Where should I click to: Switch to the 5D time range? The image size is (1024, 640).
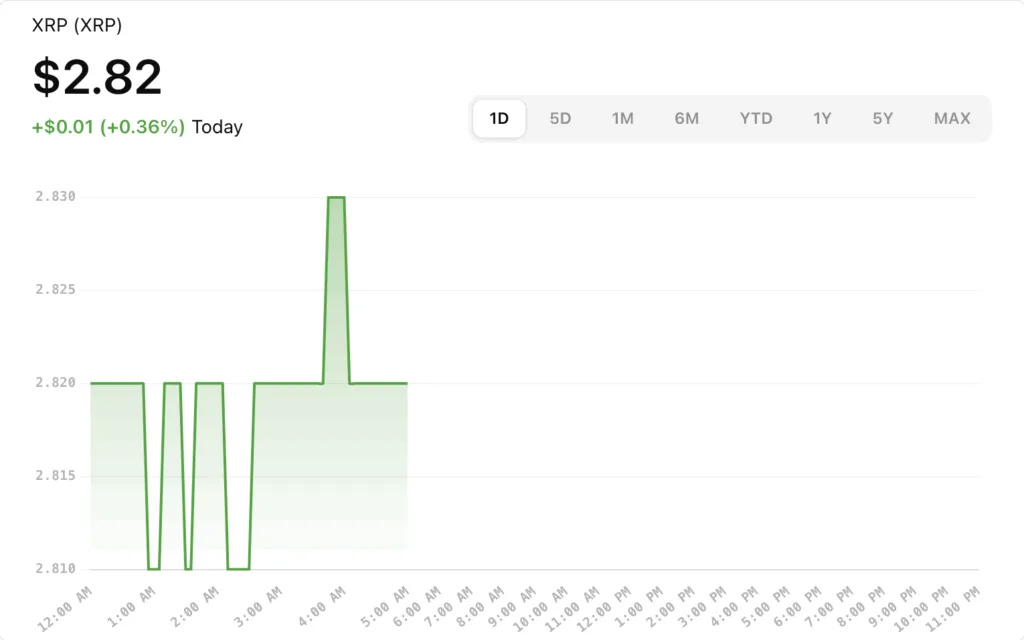pos(560,118)
